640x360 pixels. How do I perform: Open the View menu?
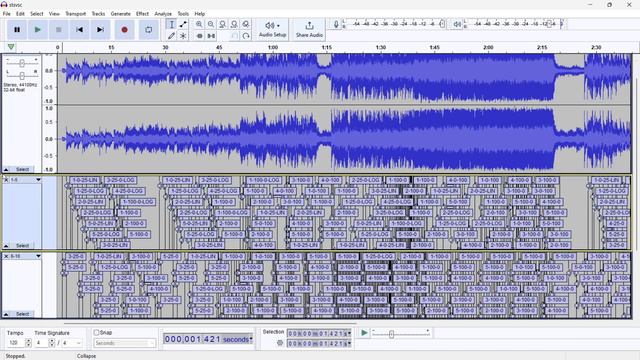click(x=54, y=13)
